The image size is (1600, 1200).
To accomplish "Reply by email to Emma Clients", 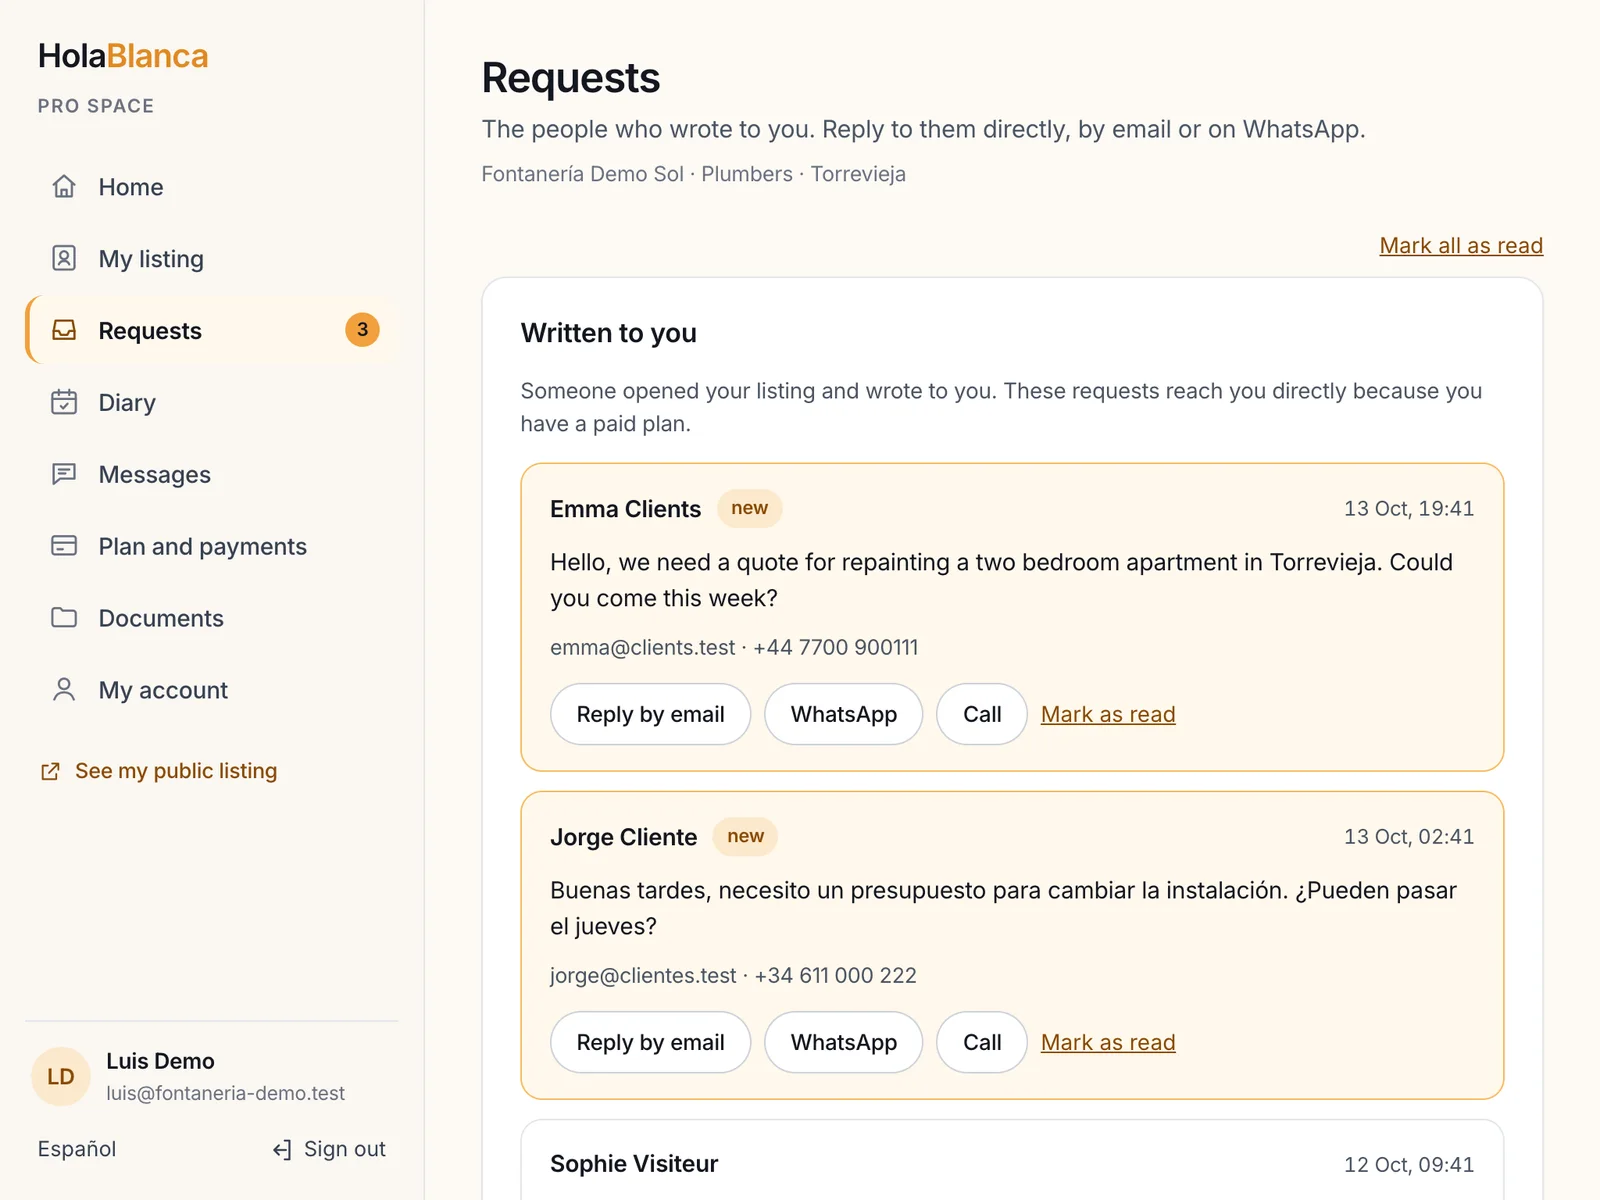I will tap(650, 715).
